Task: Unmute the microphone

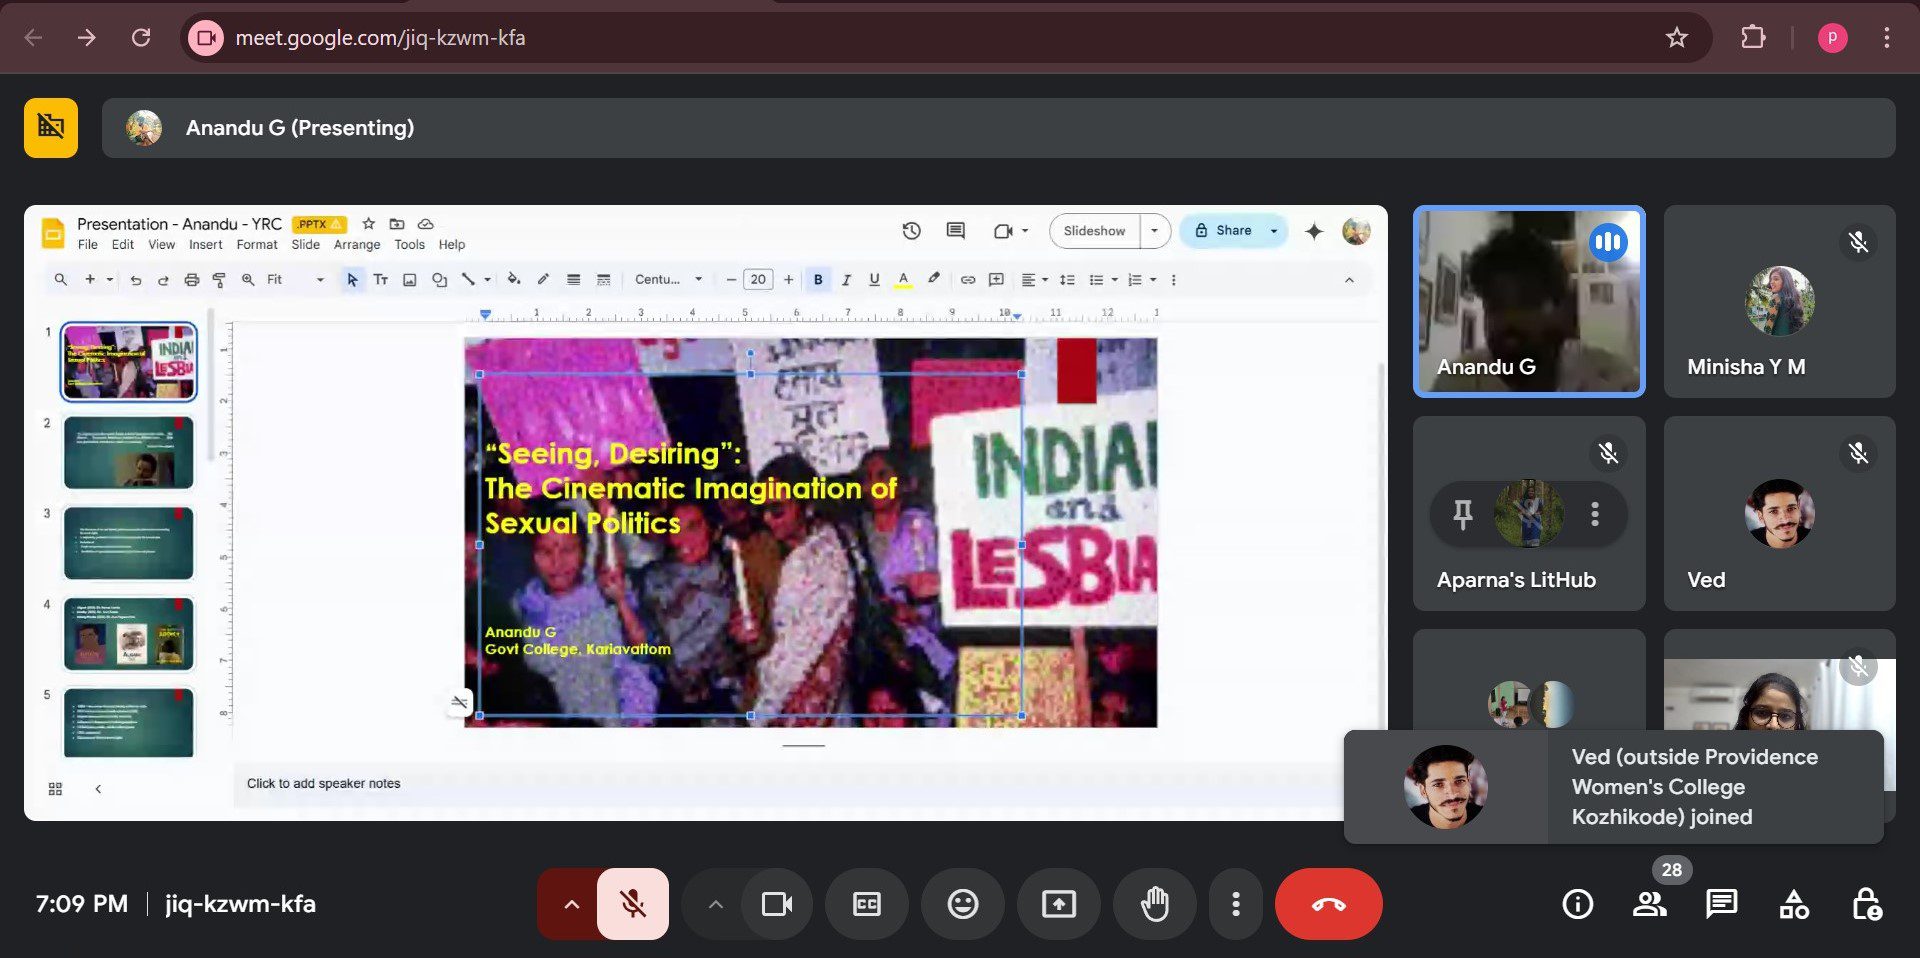Action: pos(632,904)
